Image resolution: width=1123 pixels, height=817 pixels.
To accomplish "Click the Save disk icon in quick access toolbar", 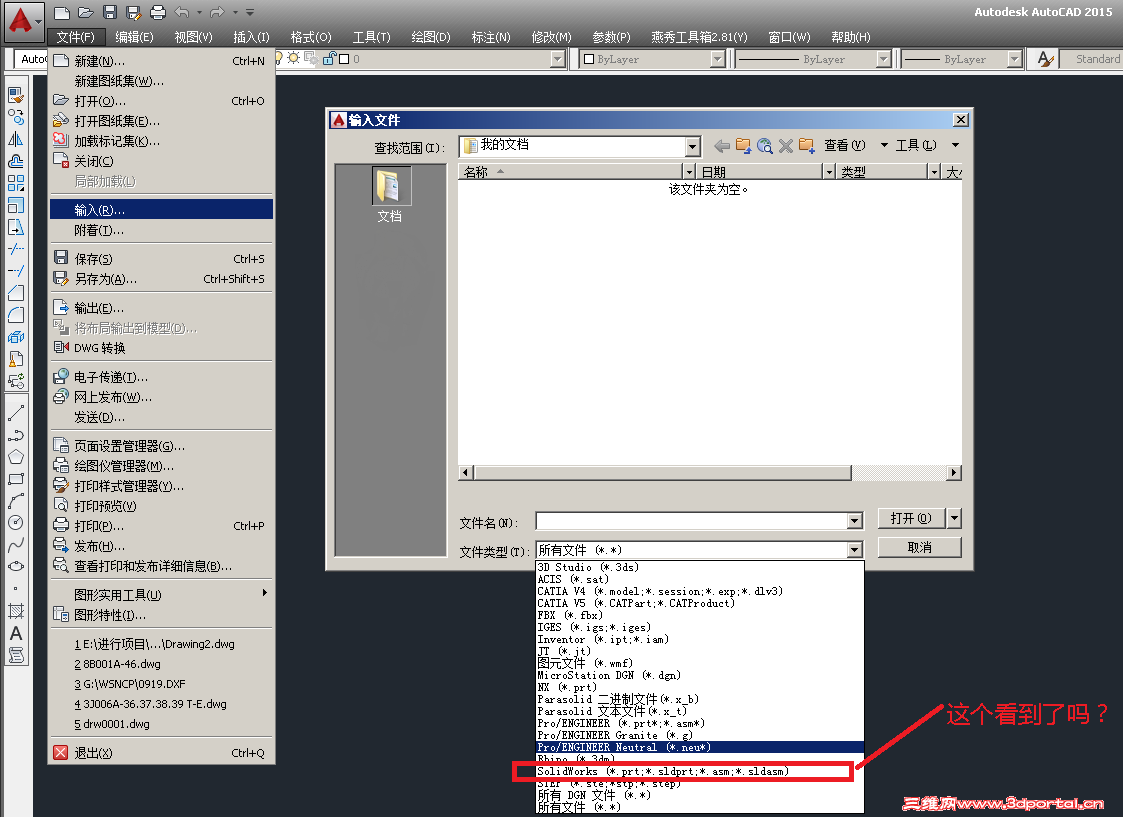I will [110, 12].
